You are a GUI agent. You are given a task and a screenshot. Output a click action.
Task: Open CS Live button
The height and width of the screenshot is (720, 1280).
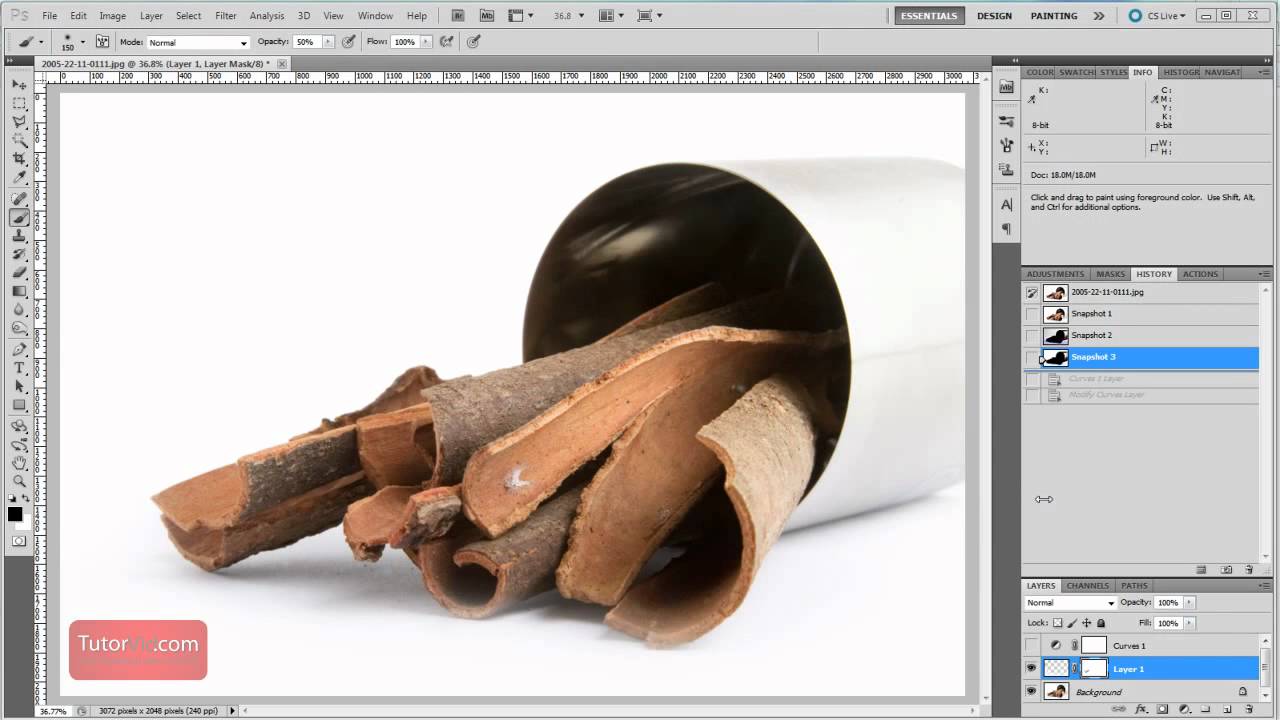point(1157,16)
